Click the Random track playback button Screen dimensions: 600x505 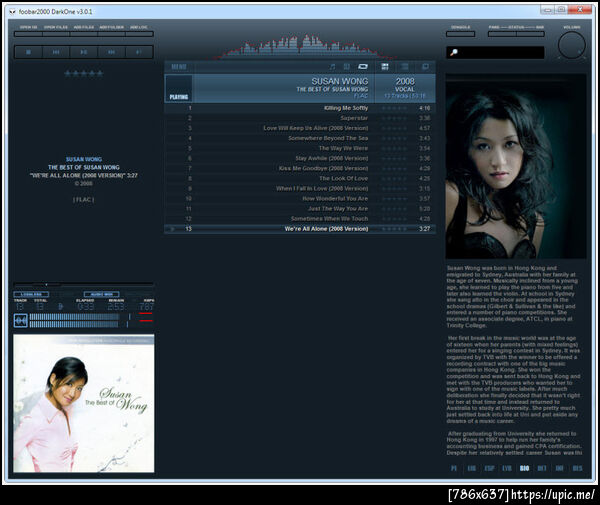139,52
